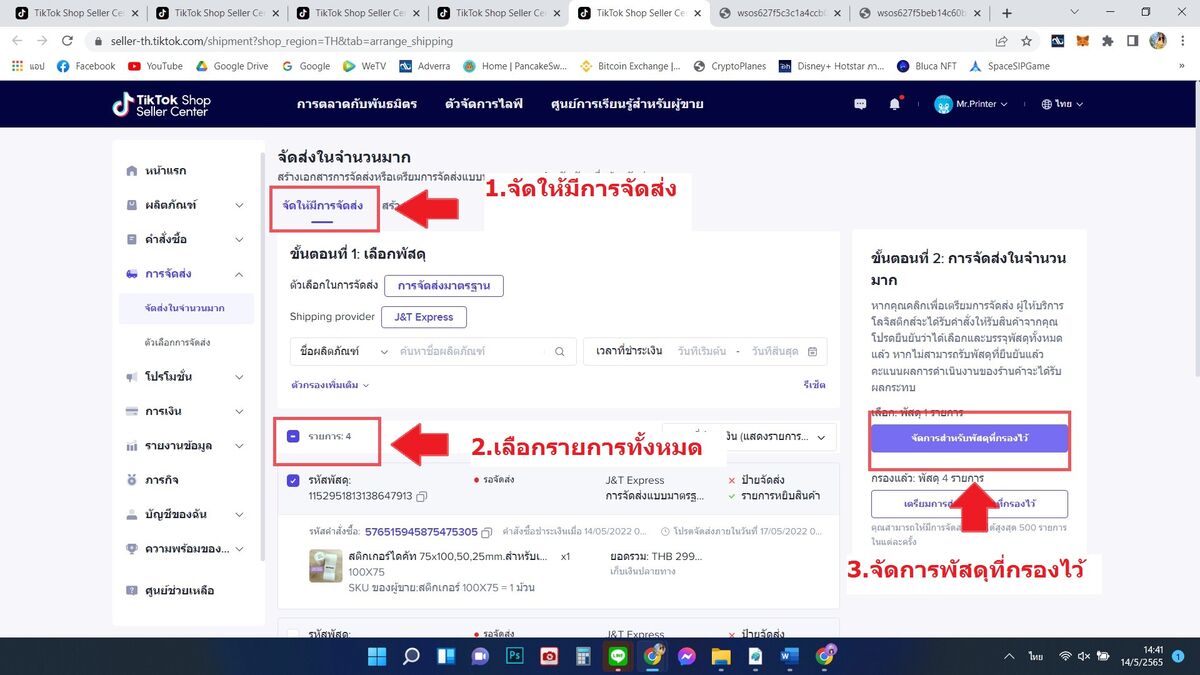Open the notifications bell

click(x=895, y=104)
